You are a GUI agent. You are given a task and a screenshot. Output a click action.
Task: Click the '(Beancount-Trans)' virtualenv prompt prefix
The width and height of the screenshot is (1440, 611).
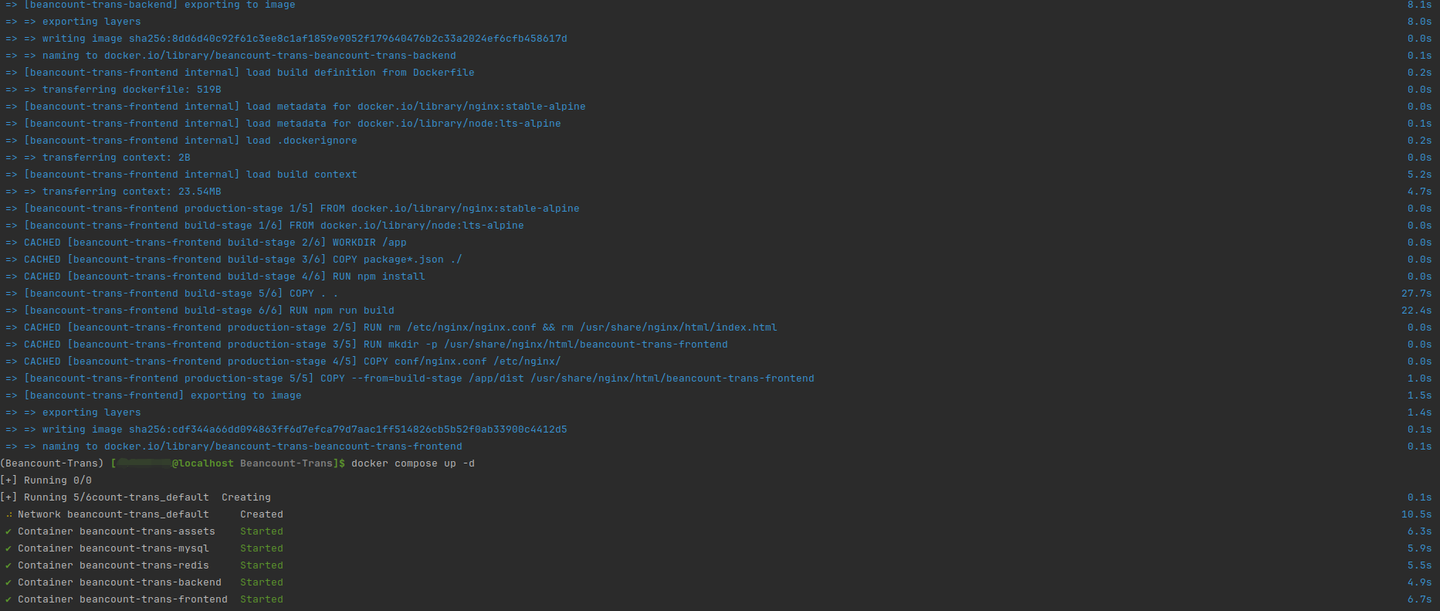pyautogui.click(x=52, y=463)
